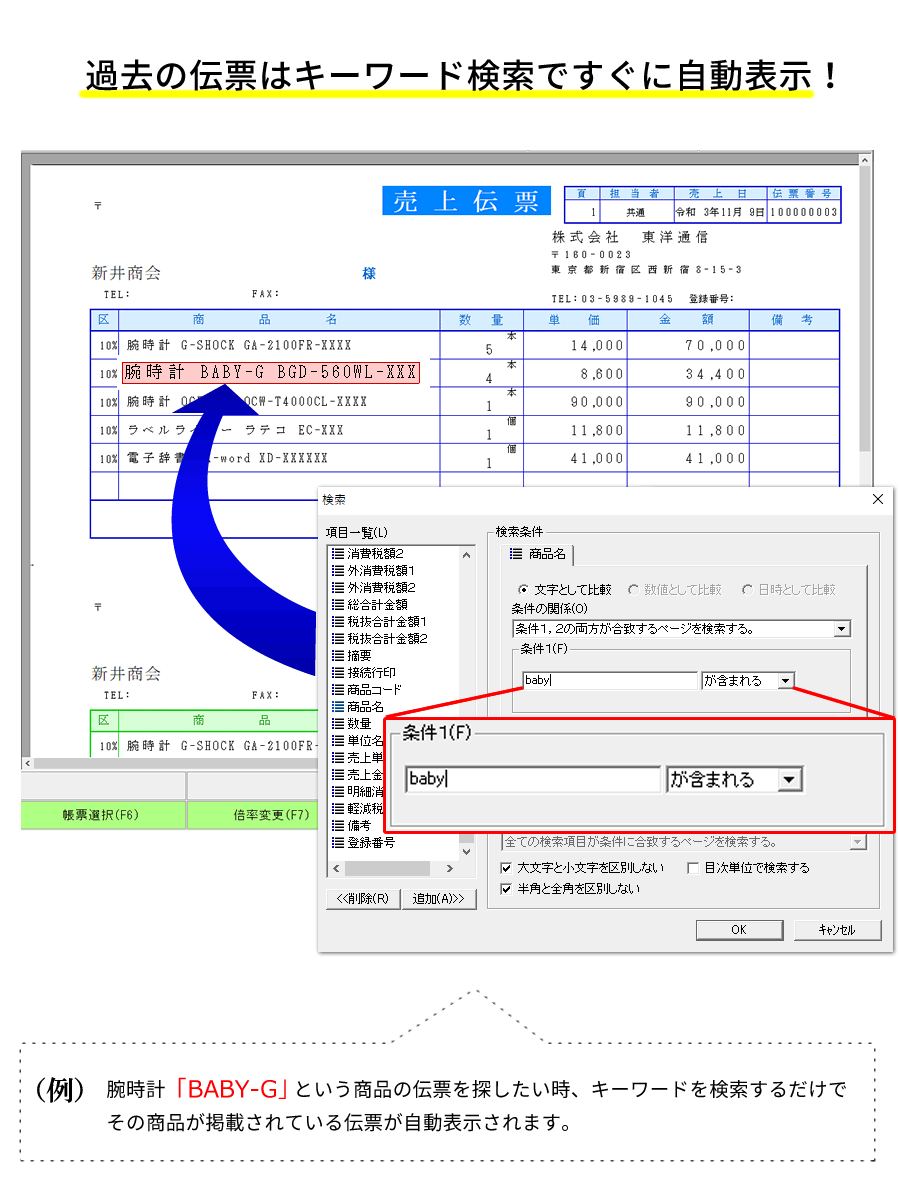Select 文字として比較 radio button

(523, 590)
